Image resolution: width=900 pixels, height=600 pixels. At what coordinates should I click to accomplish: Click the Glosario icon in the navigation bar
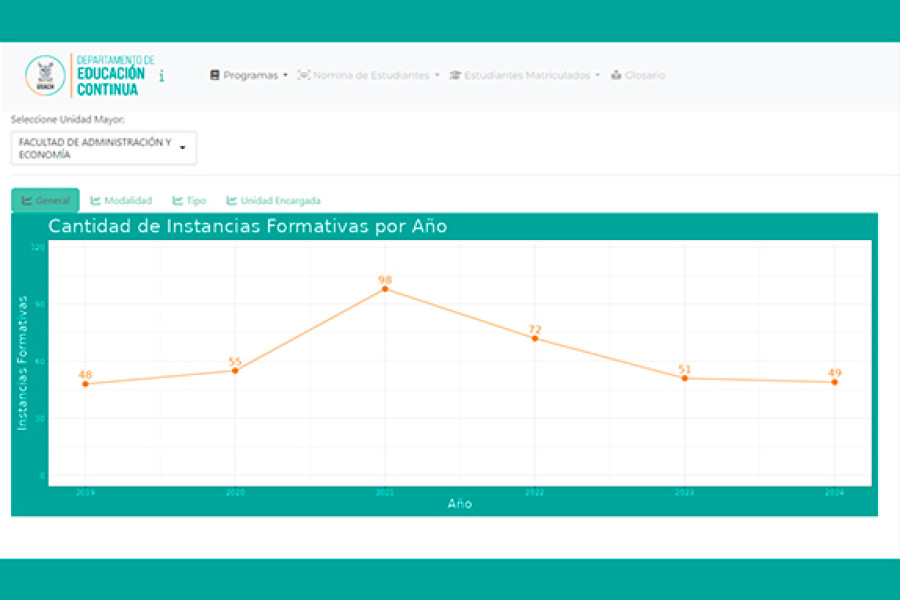click(x=616, y=74)
